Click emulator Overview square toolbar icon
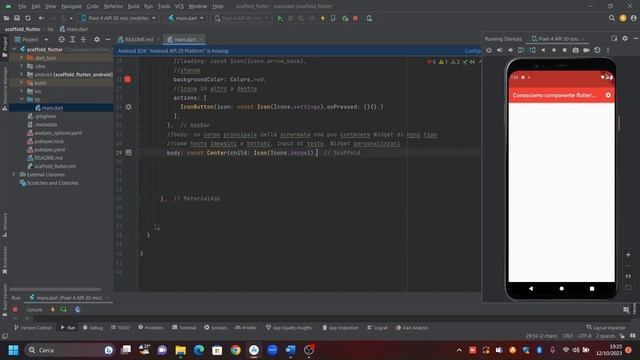This screenshot has width=640, height=360. 564,50
